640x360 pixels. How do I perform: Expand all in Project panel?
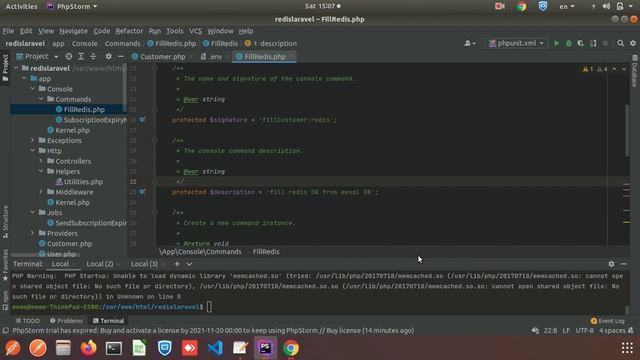pos(81,56)
